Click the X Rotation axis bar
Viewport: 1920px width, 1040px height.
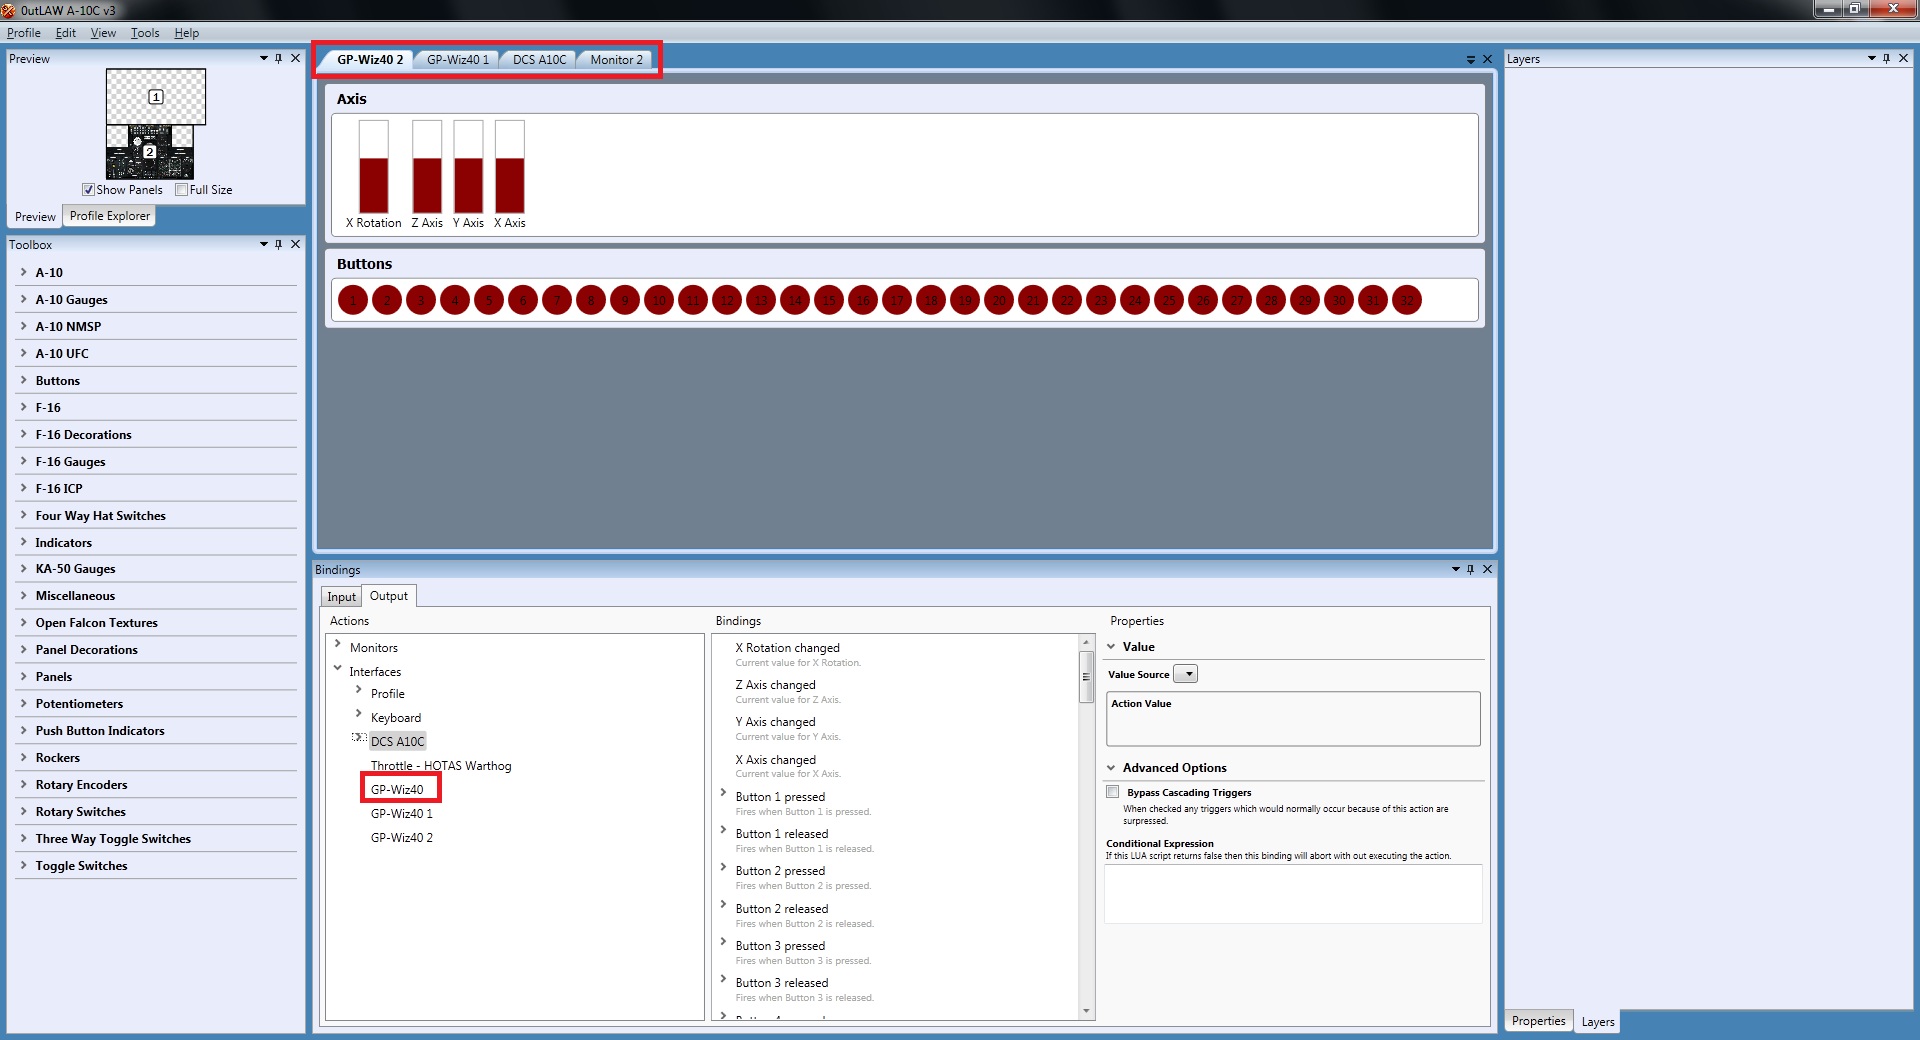[373, 166]
